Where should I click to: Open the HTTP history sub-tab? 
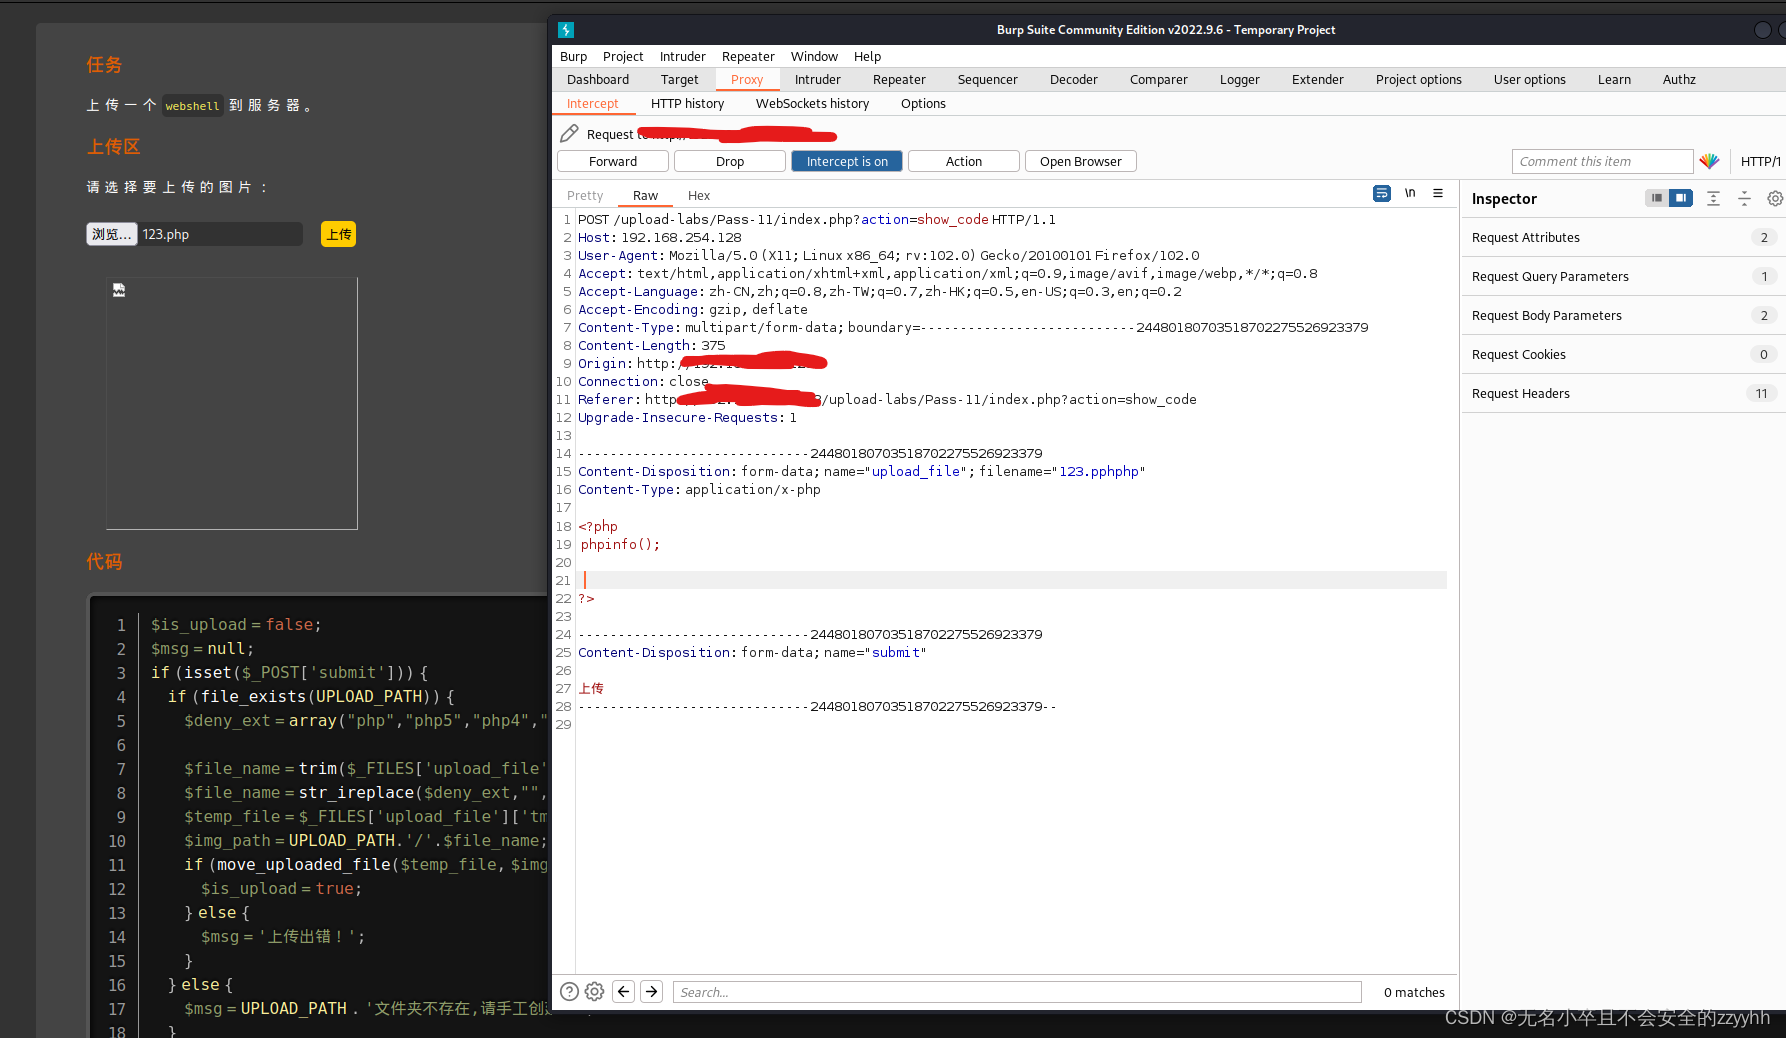pos(687,103)
